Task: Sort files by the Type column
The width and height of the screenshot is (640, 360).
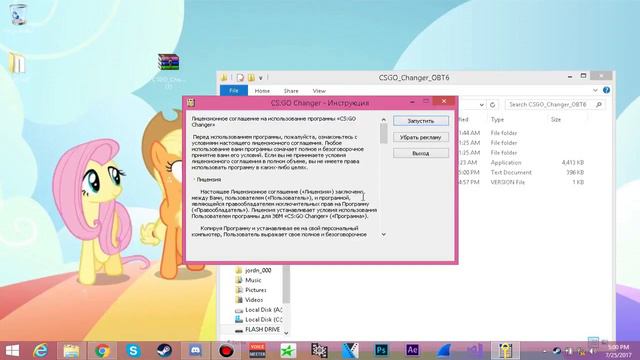Action: (x=497, y=120)
